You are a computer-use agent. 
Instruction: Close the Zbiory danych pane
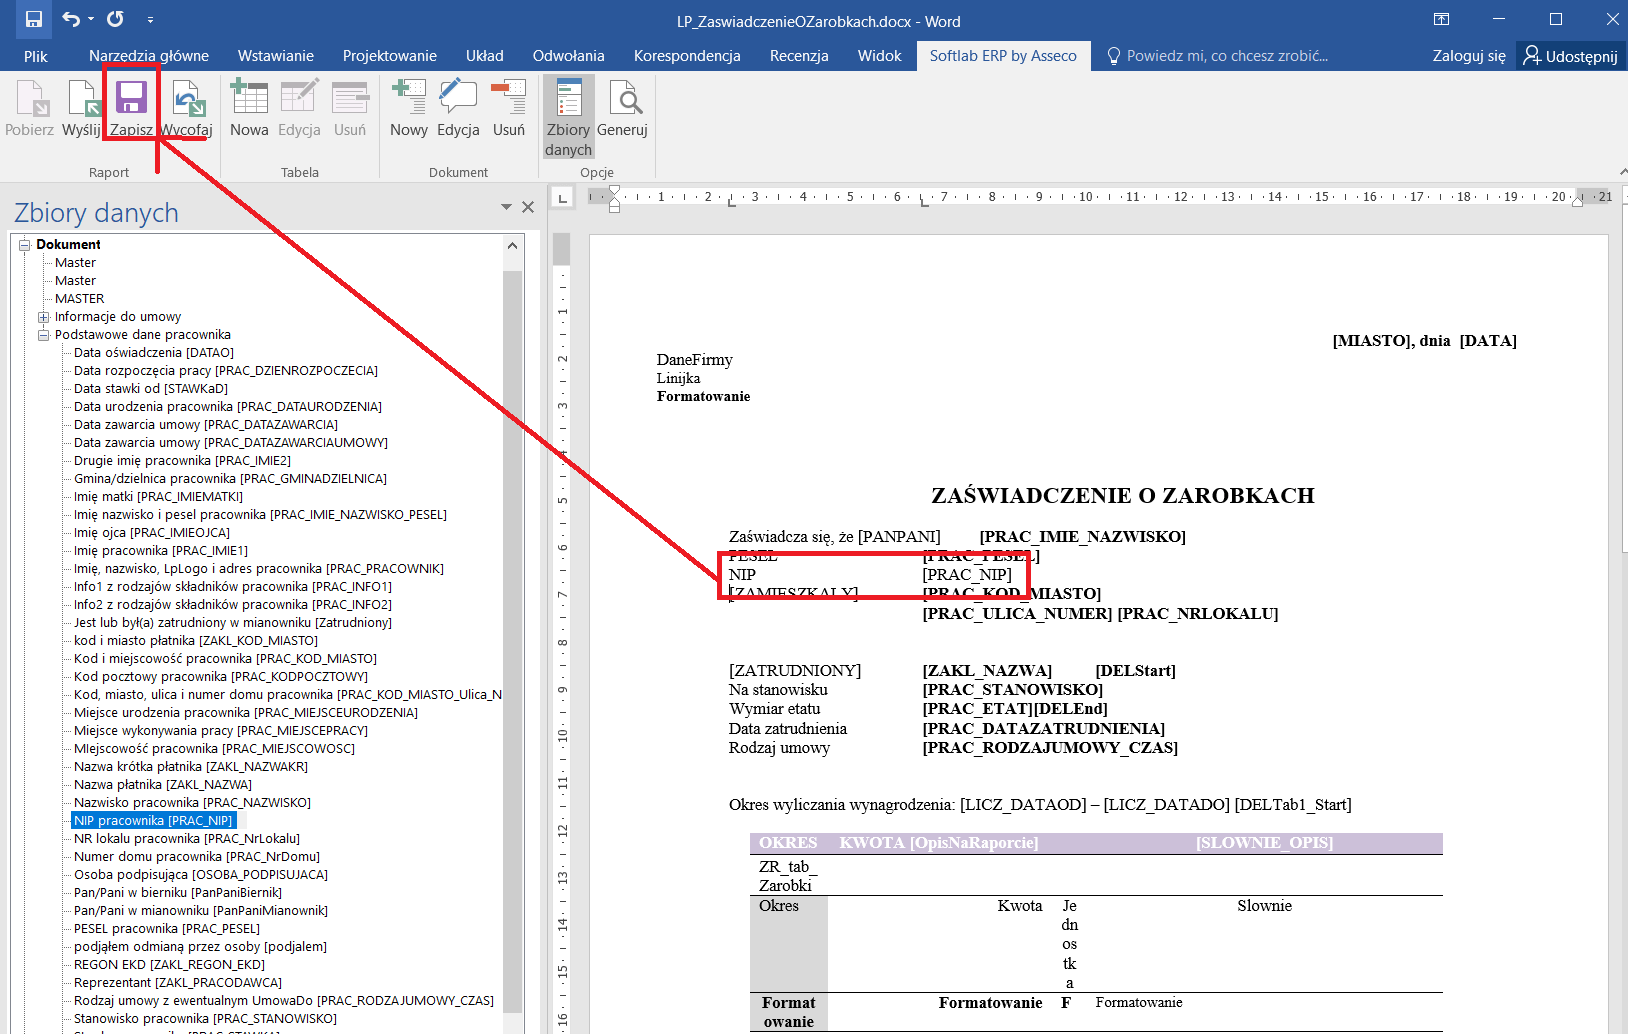pyautogui.click(x=528, y=207)
